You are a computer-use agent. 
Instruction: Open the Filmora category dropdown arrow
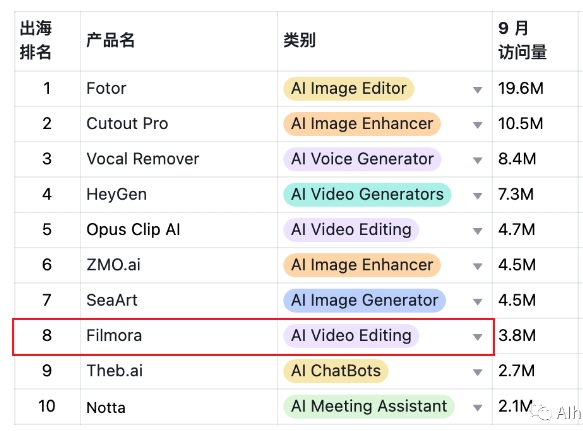(x=477, y=337)
